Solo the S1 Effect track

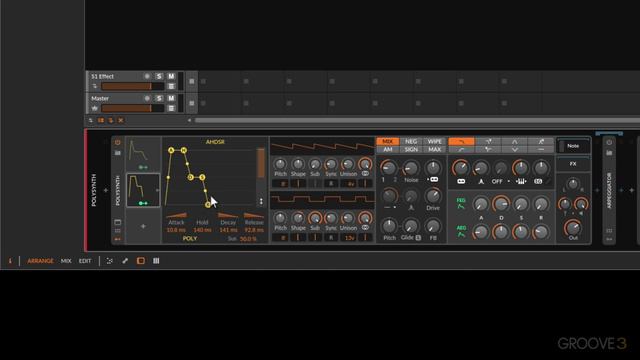[x=159, y=76]
